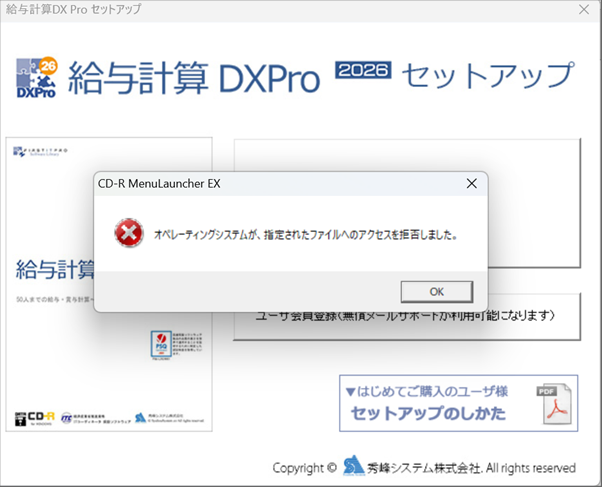Viewport: 602px width, 487px height.
Task: Close the 給与計算DX Pro セットアップ window
Action: point(583,10)
